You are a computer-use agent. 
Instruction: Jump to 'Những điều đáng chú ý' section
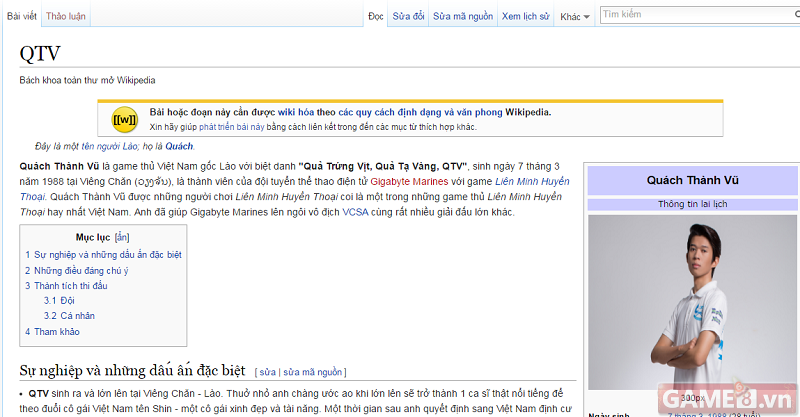(x=77, y=271)
